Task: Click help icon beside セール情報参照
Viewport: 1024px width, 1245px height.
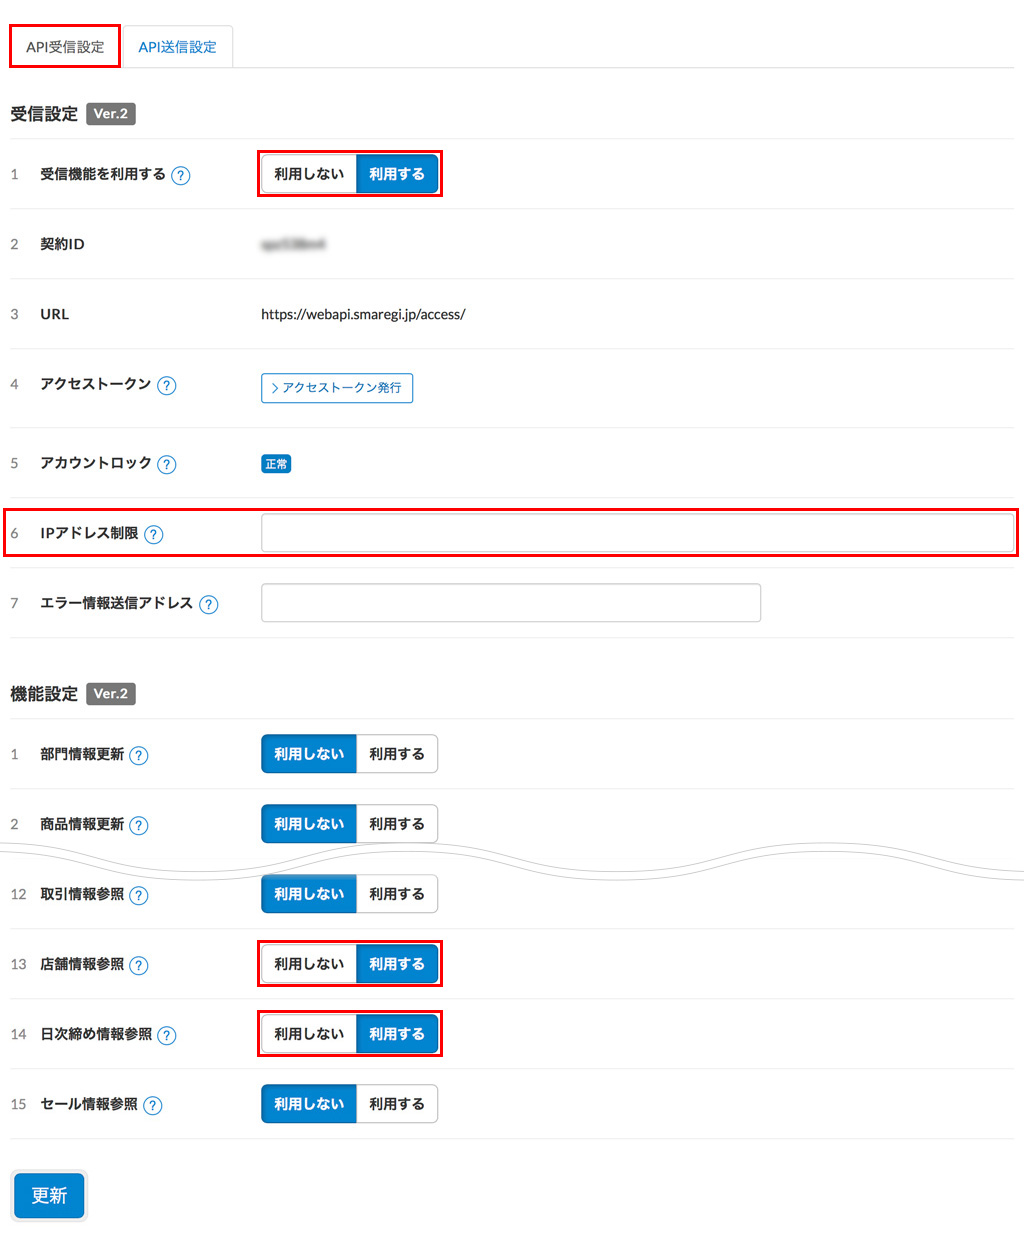Action: pos(153,1105)
